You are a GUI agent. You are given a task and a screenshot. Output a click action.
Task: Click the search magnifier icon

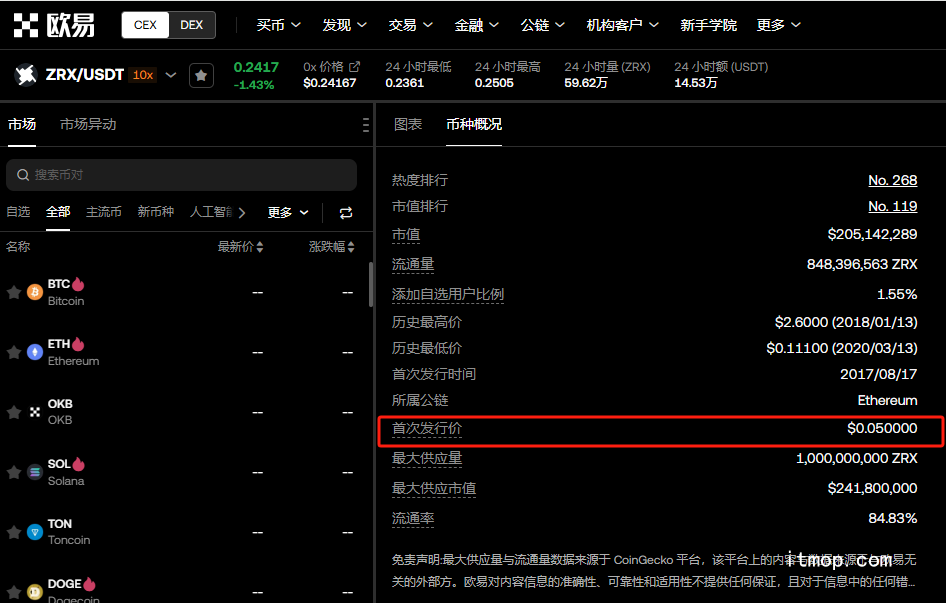23,175
